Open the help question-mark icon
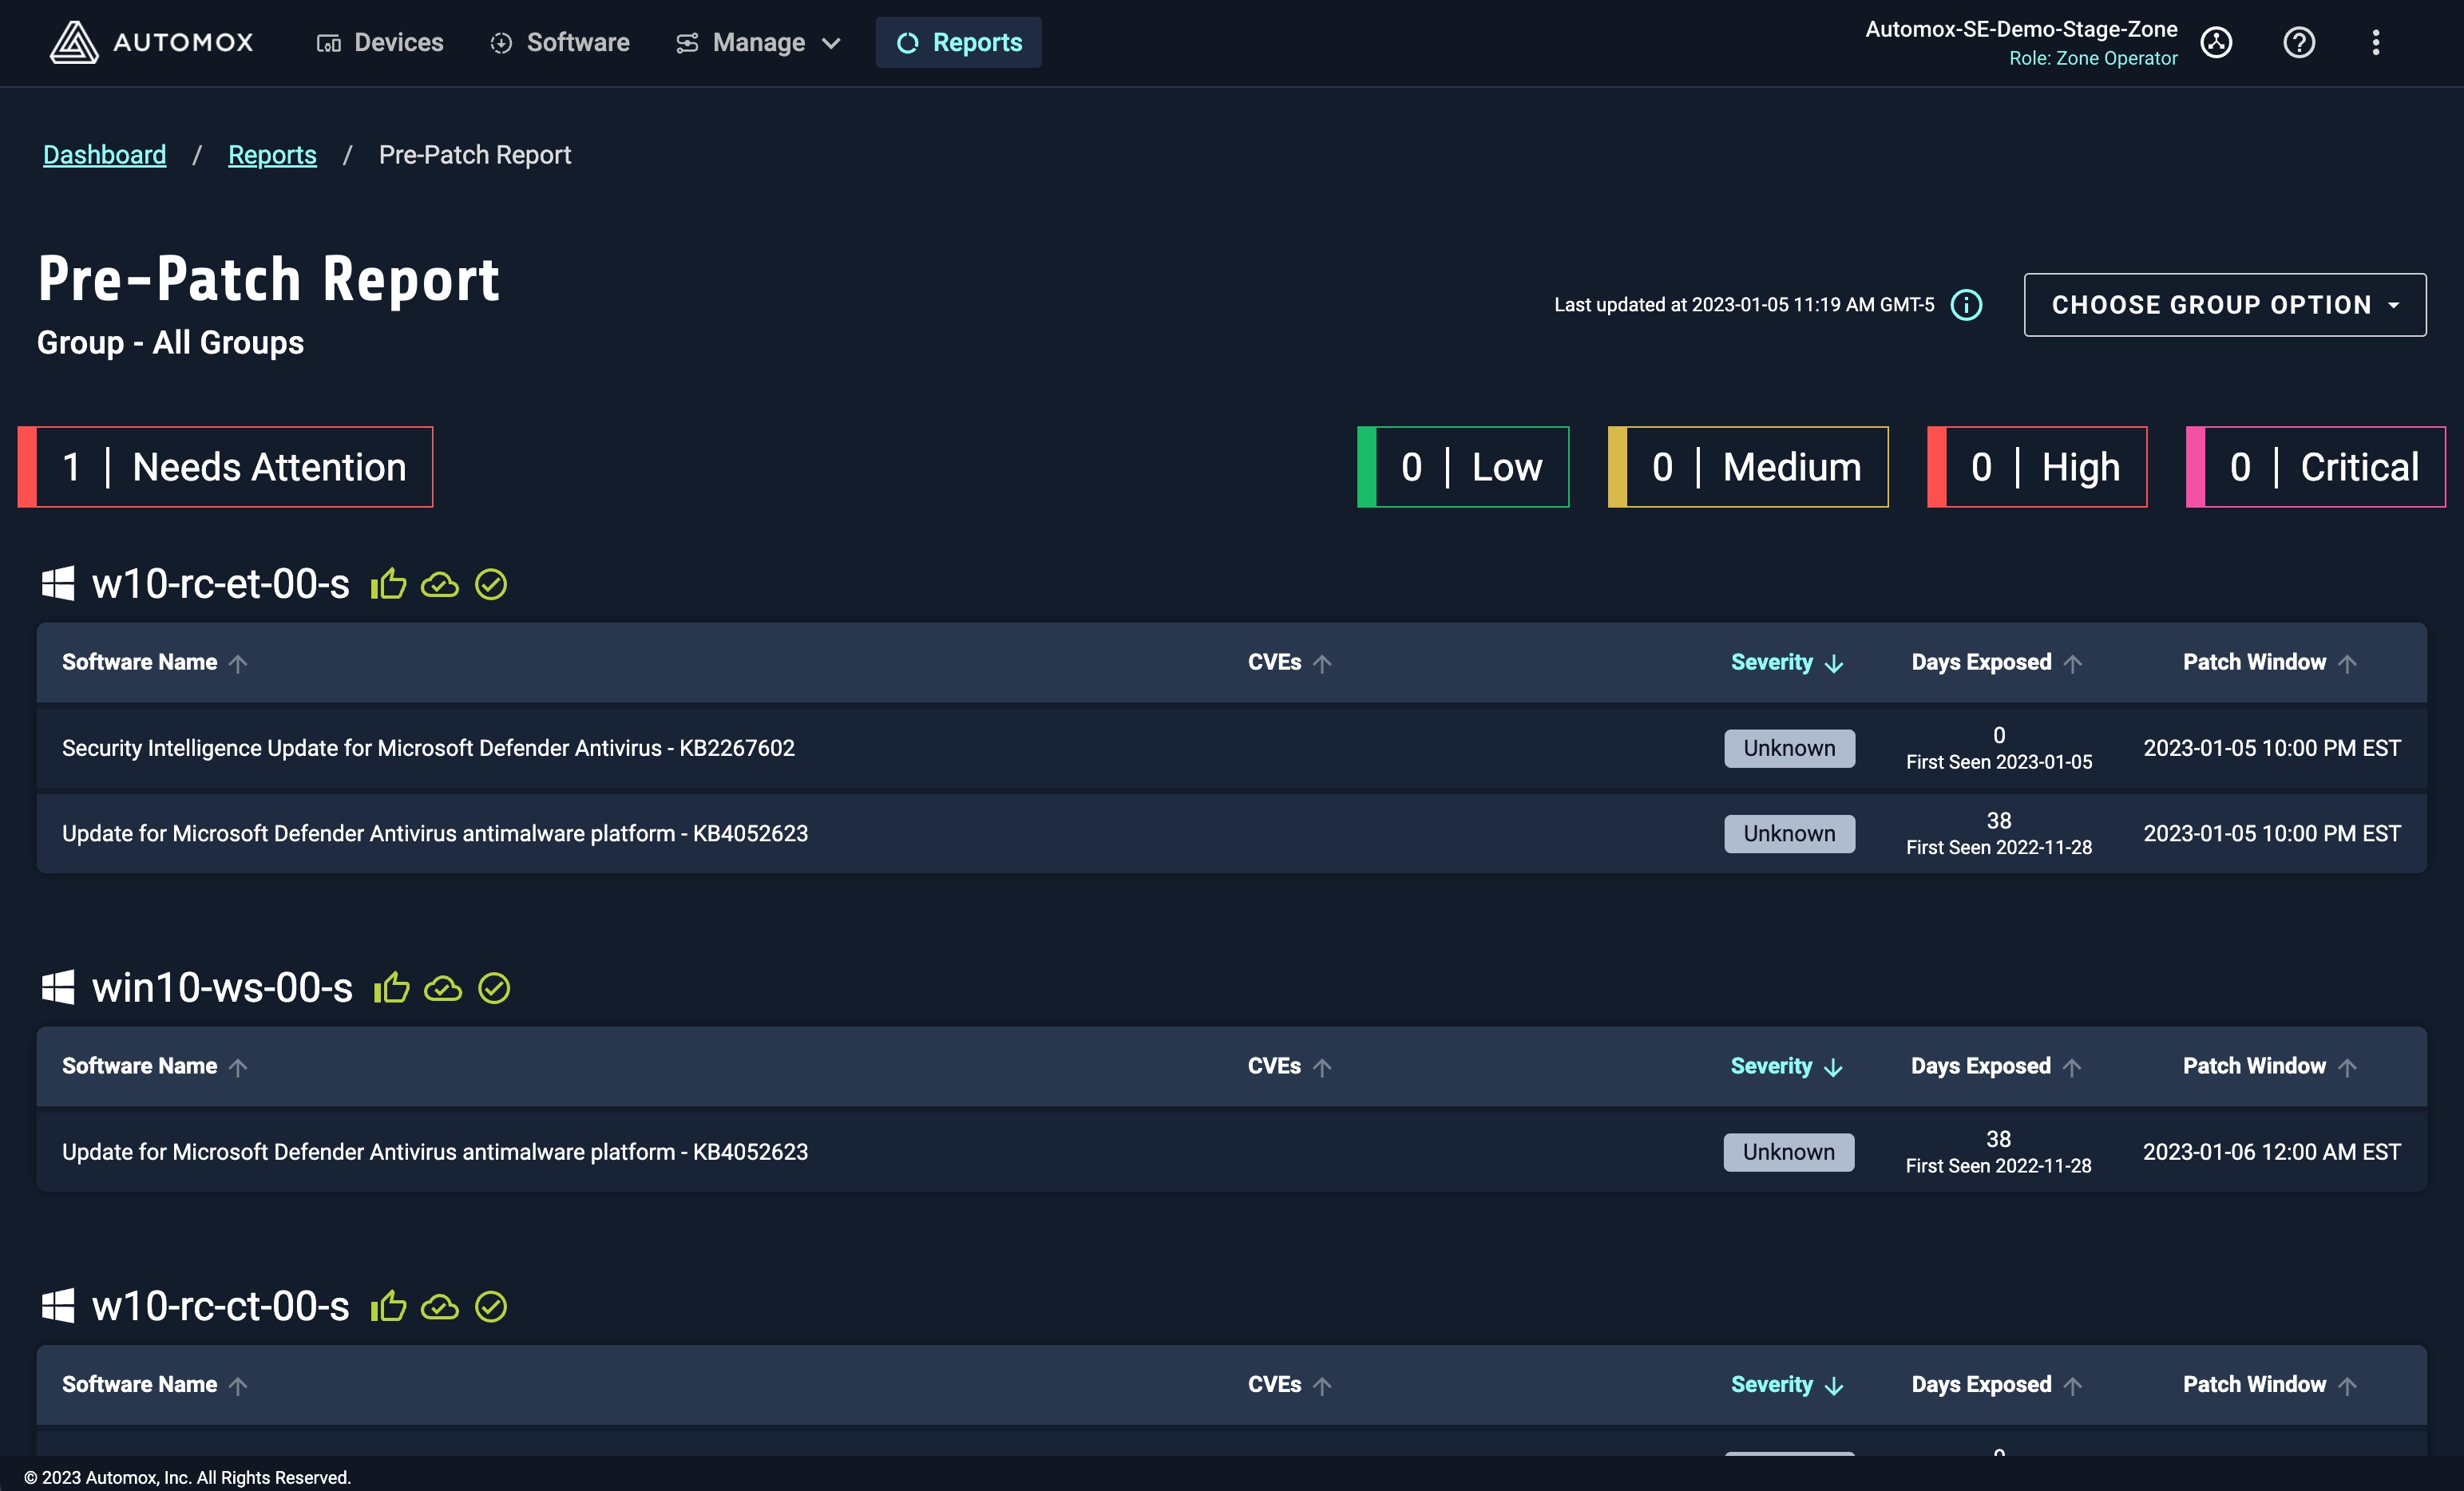 click(2299, 42)
